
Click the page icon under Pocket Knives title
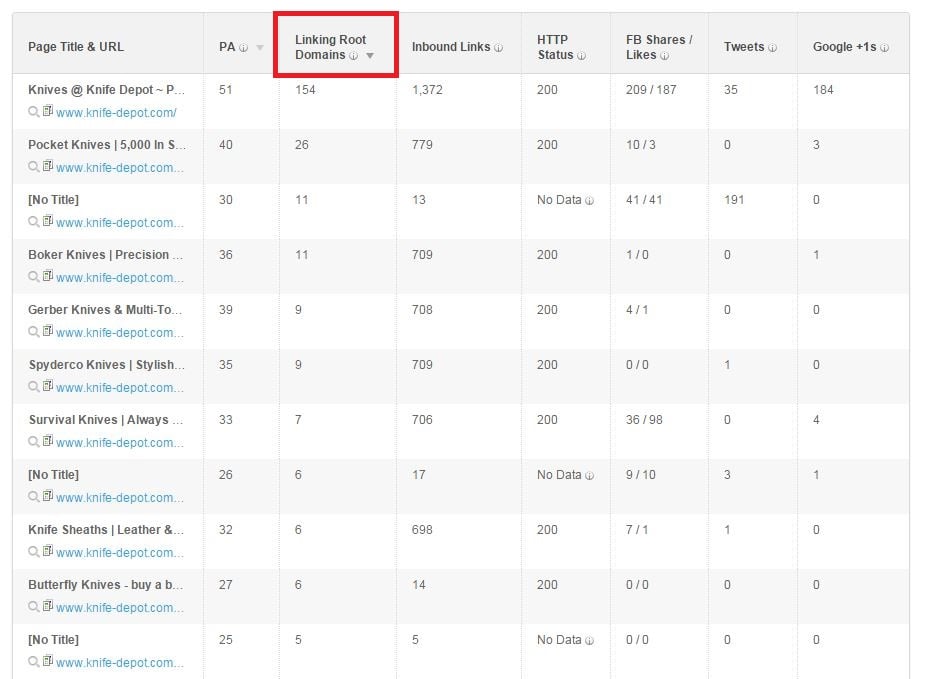tap(48, 165)
